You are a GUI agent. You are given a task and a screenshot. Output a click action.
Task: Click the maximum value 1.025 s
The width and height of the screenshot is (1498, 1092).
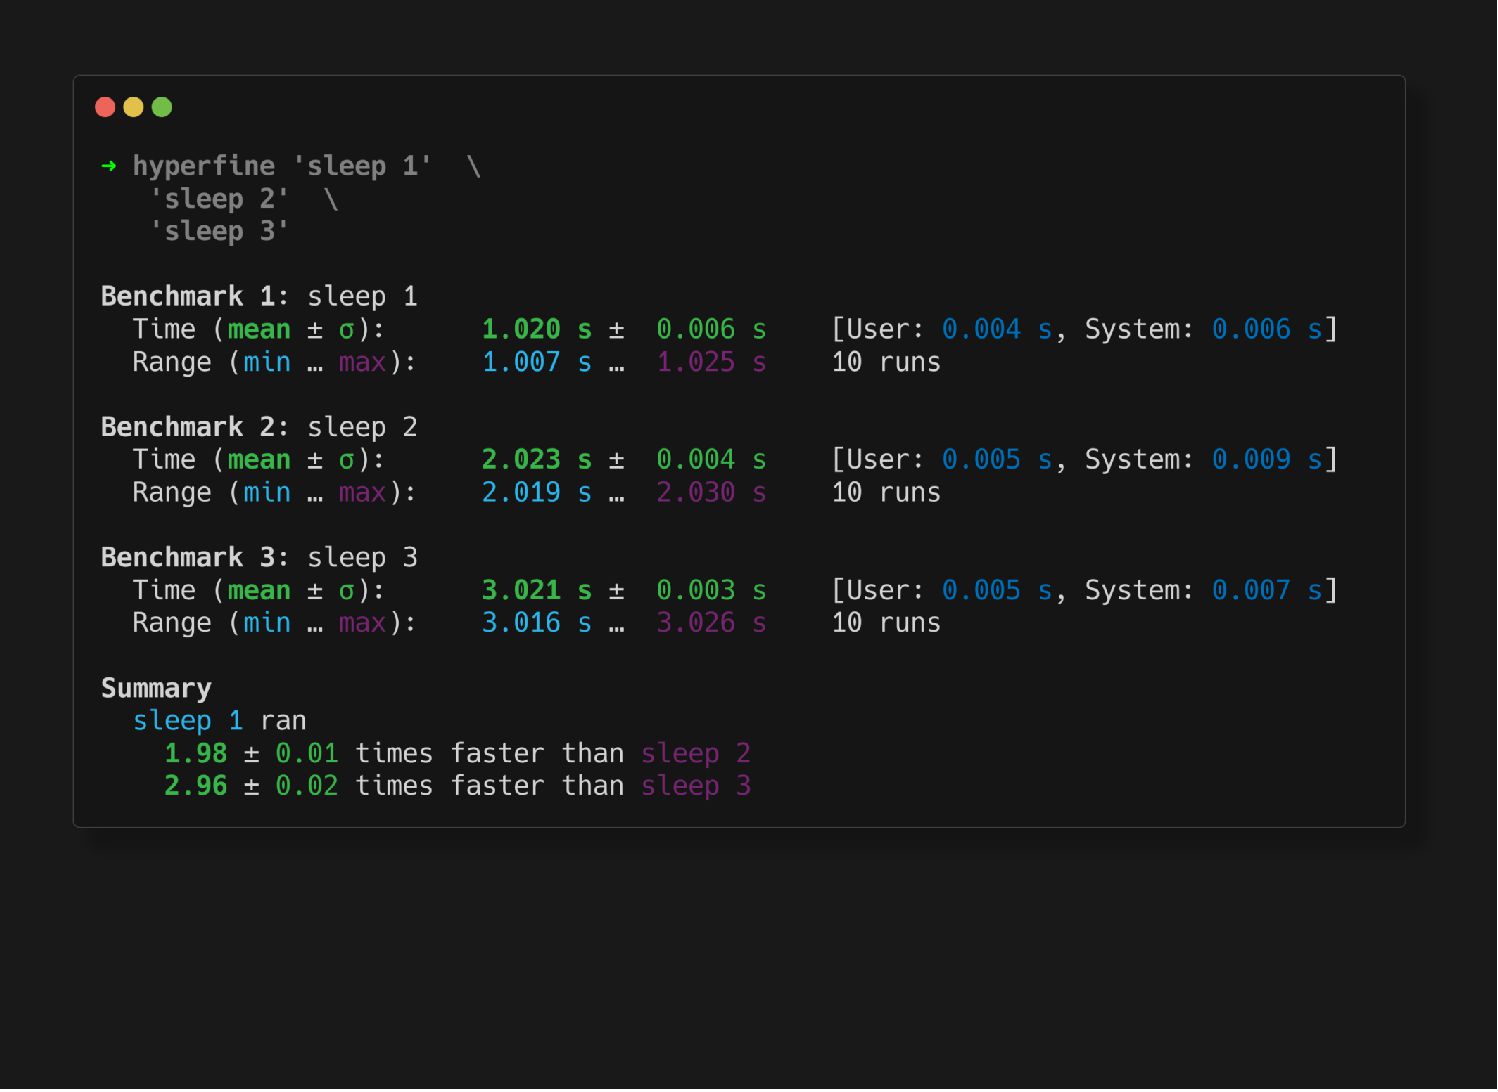(711, 362)
